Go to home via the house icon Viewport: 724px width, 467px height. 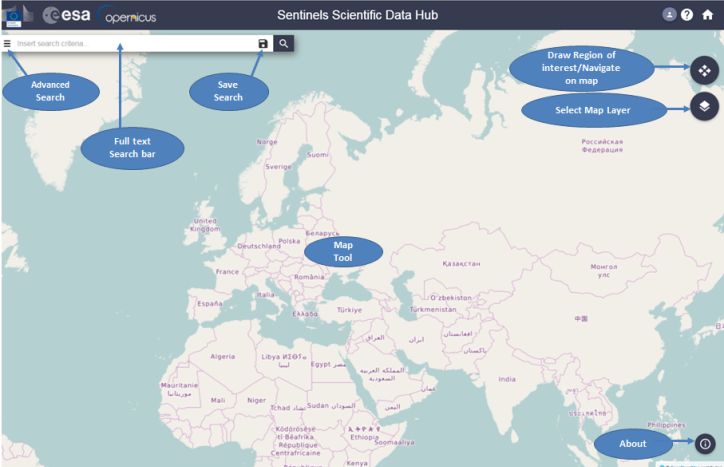707,15
